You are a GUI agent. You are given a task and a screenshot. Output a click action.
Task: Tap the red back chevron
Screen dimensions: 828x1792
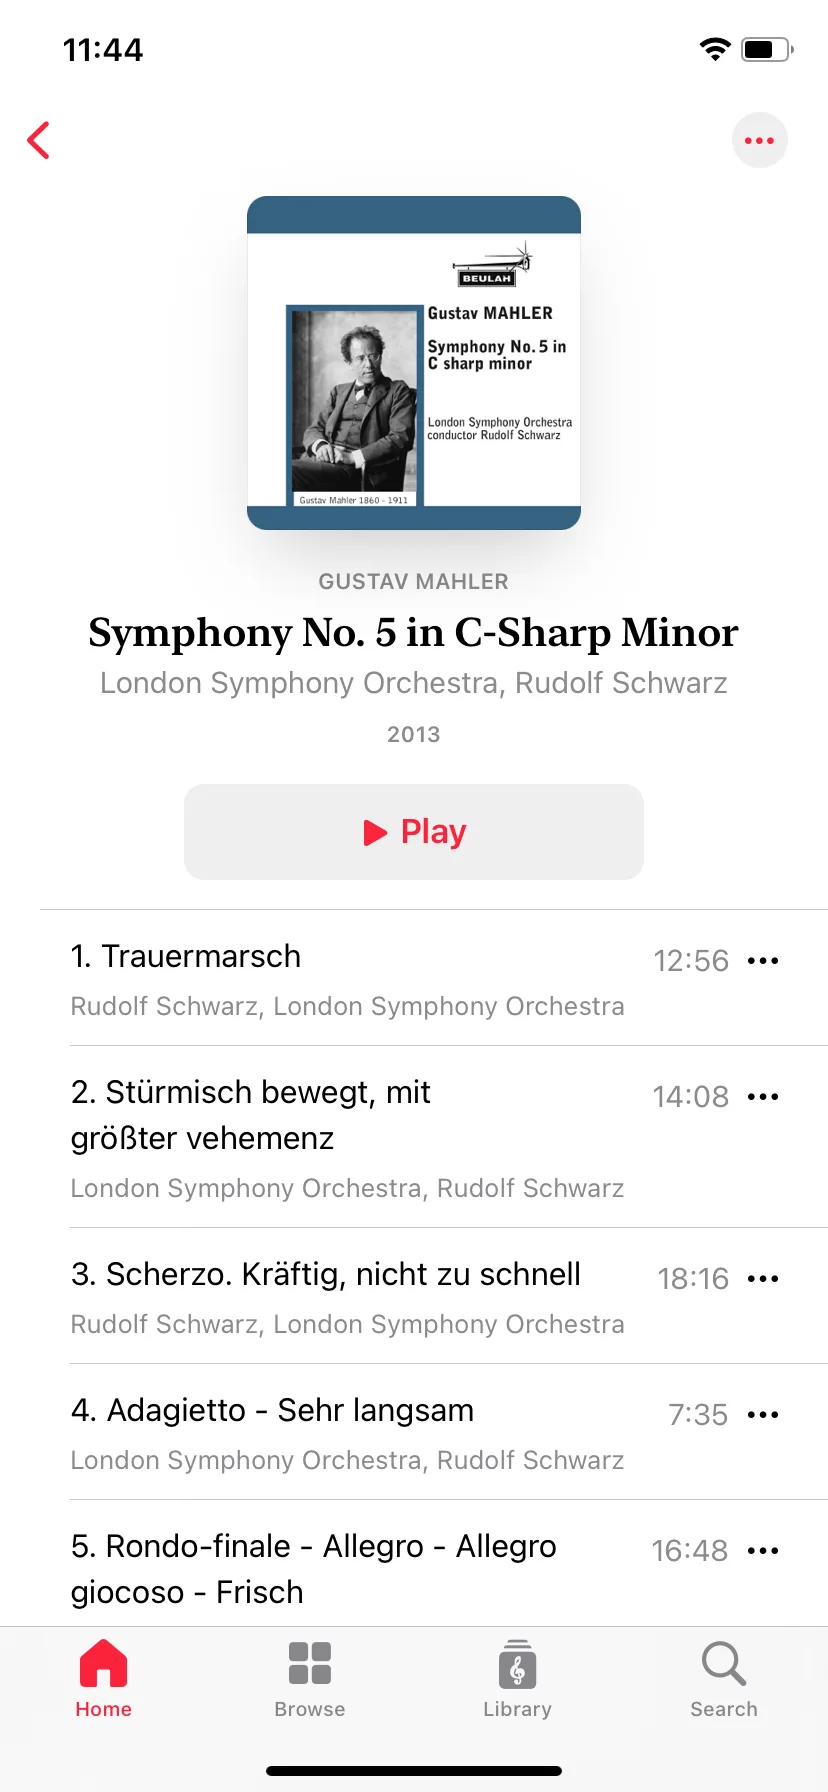point(39,140)
